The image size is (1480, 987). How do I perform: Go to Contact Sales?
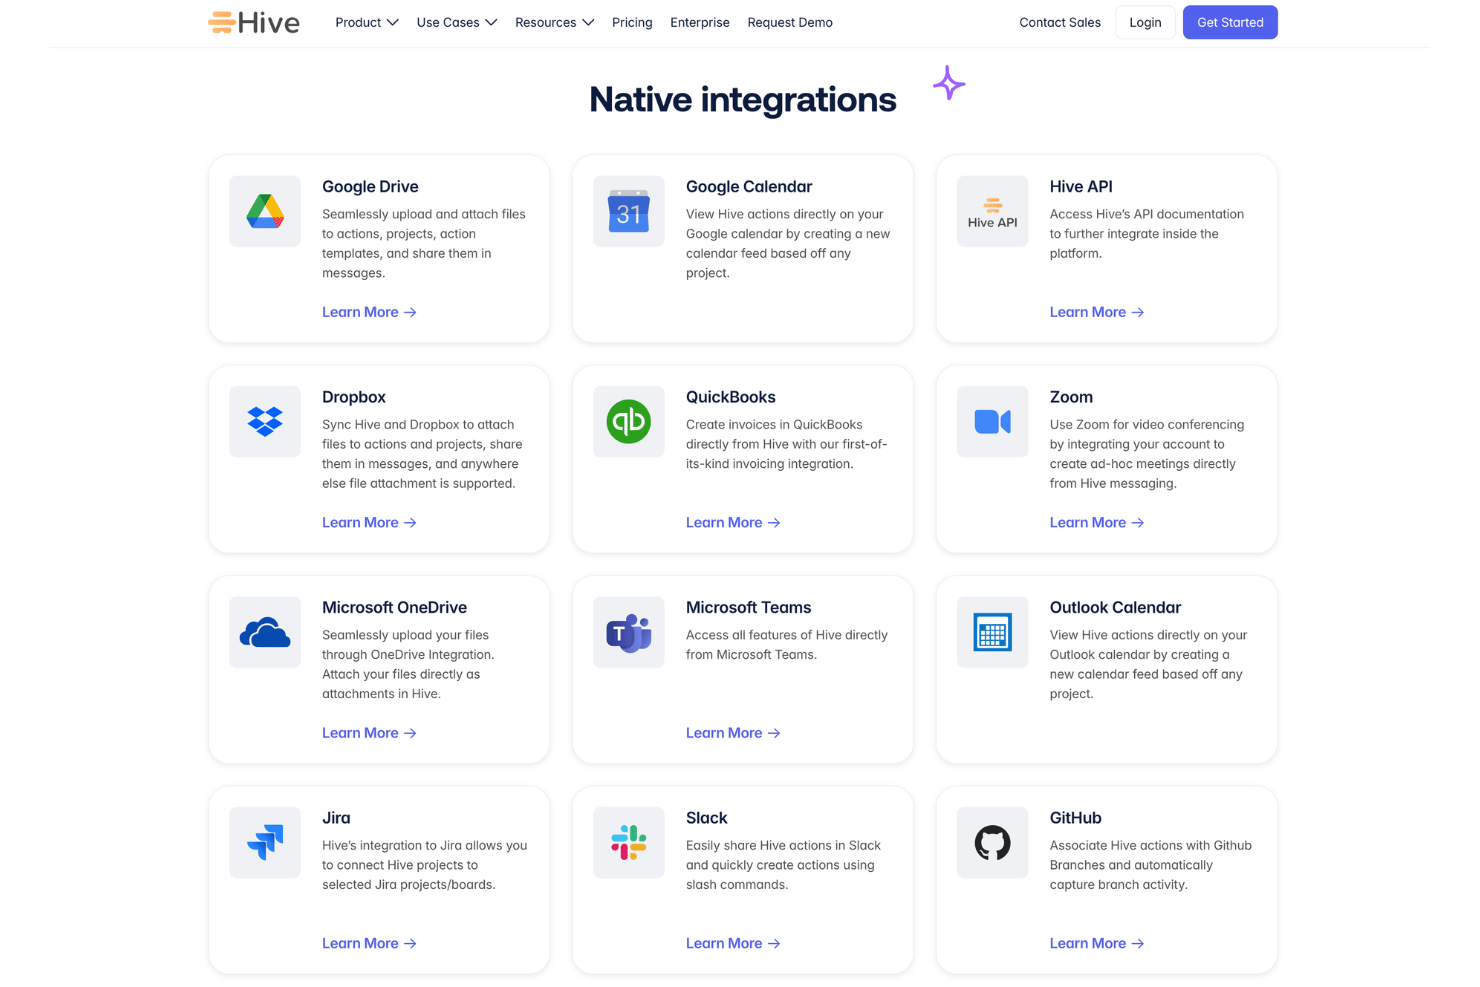pyautogui.click(x=1060, y=22)
